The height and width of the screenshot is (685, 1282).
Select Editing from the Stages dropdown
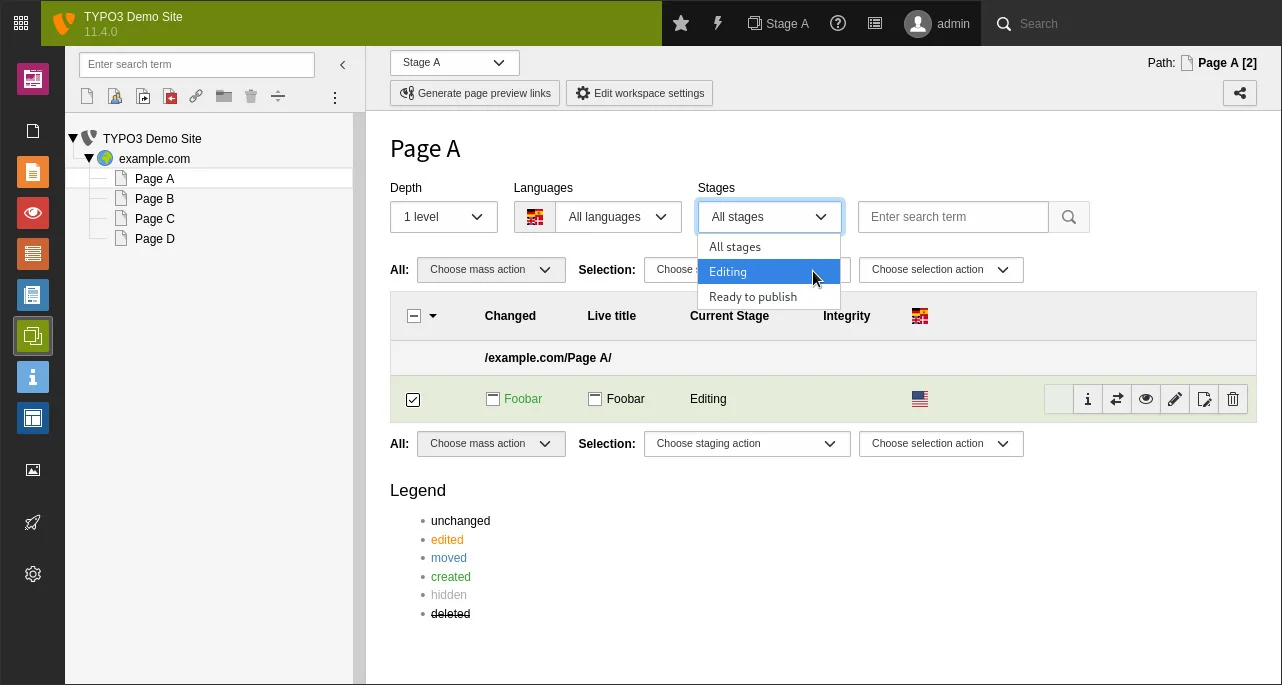728,271
